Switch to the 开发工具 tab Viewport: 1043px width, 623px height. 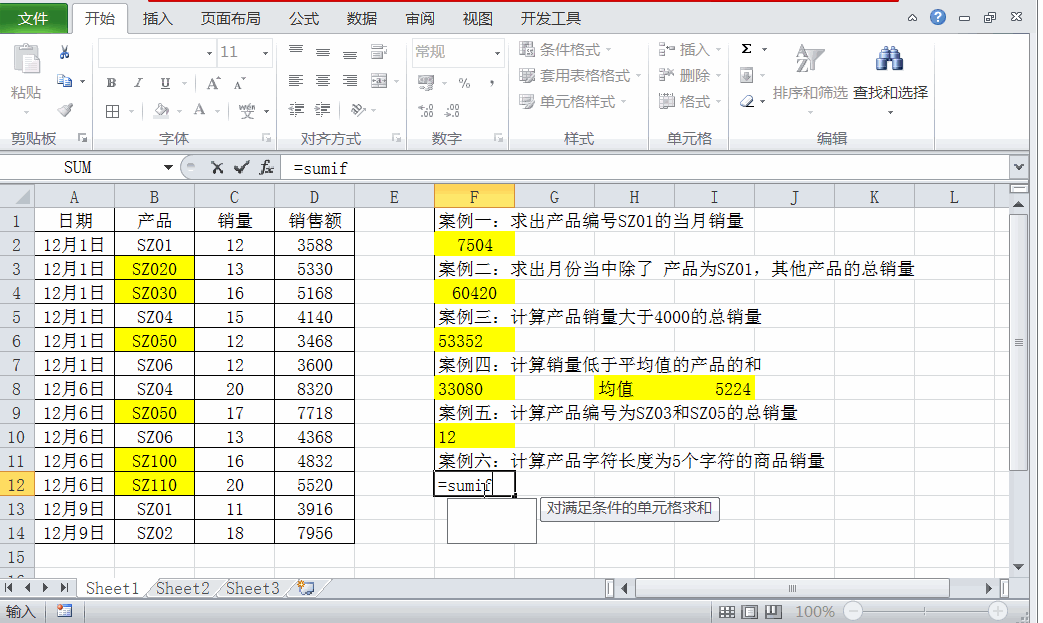coord(551,19)
